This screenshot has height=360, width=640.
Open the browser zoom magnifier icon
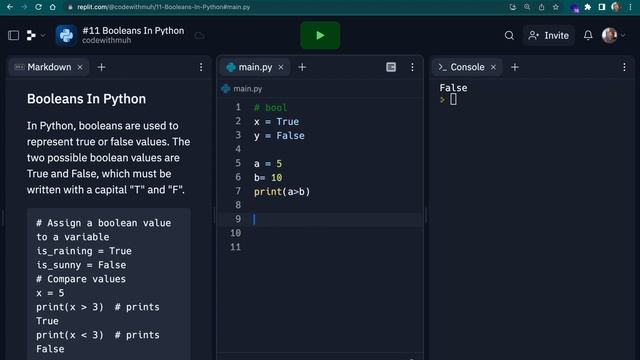[527, 7]
